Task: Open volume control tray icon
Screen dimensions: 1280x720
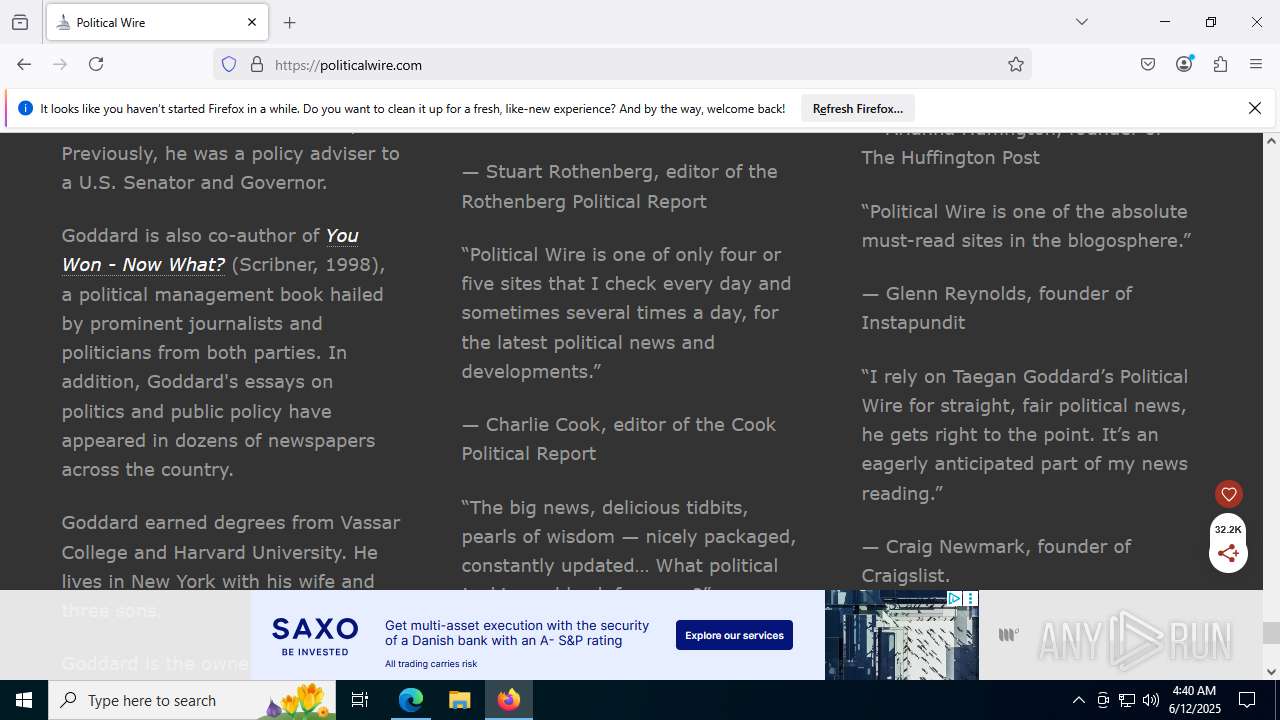Action: tap(1151, 700)
